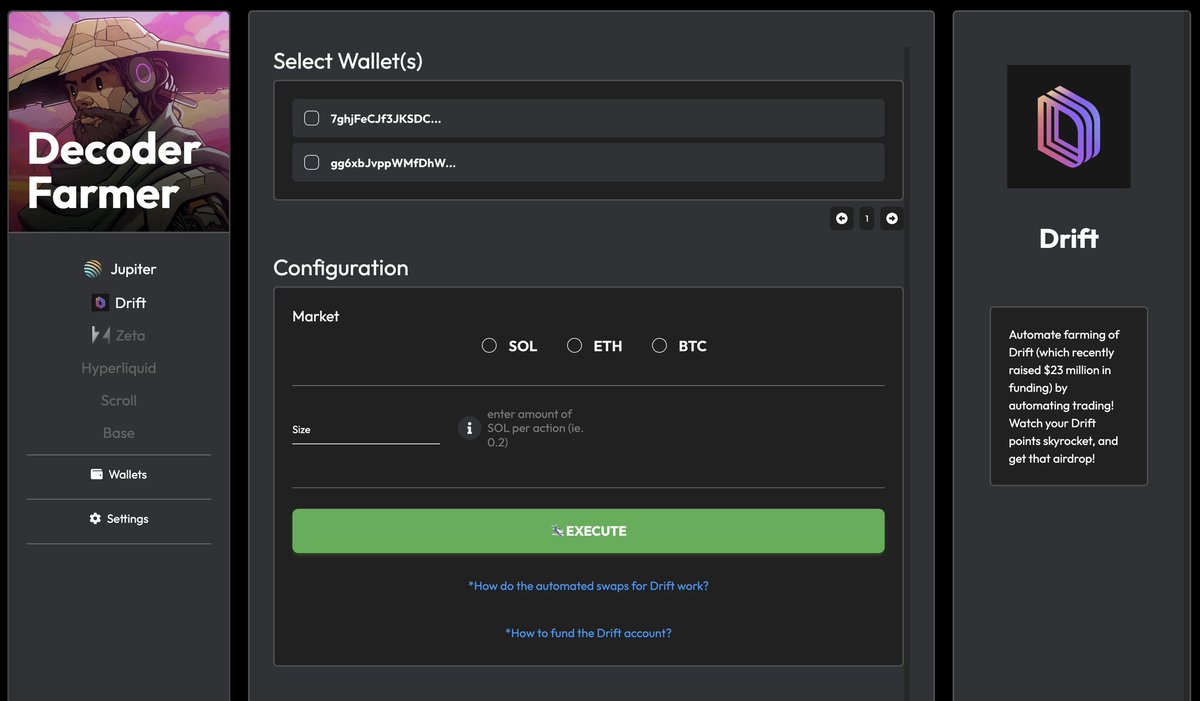
Task: Click the Drift farming description text box
Action: pyautogui.click(x=1069, y=396)
